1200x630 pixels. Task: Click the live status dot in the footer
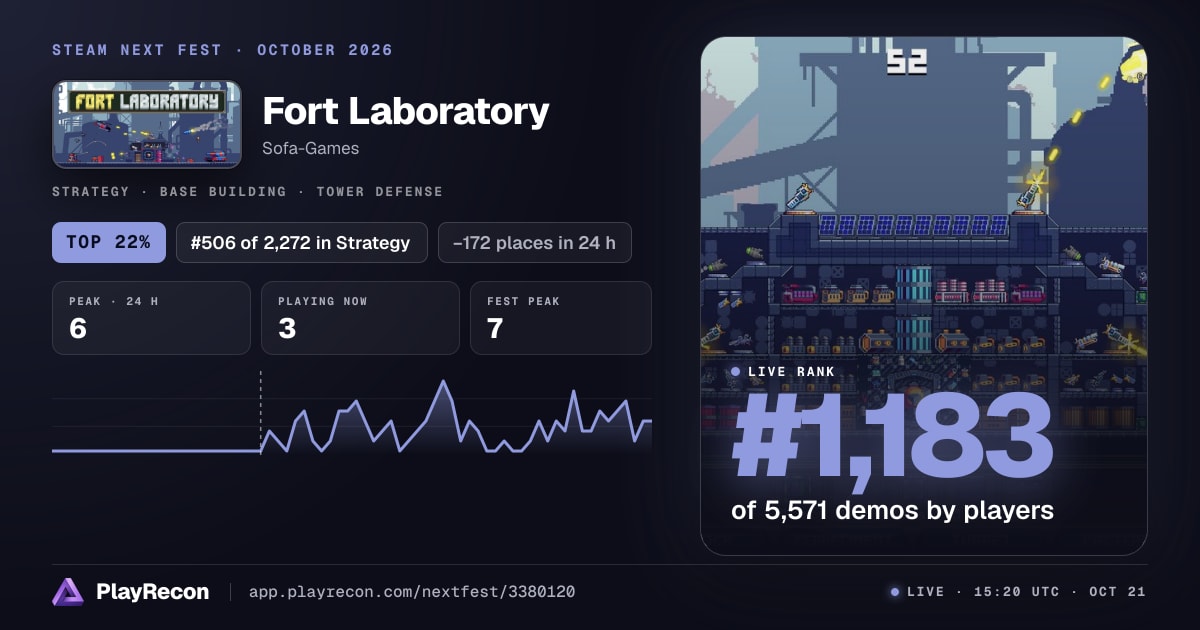click(x=895, y=592)
